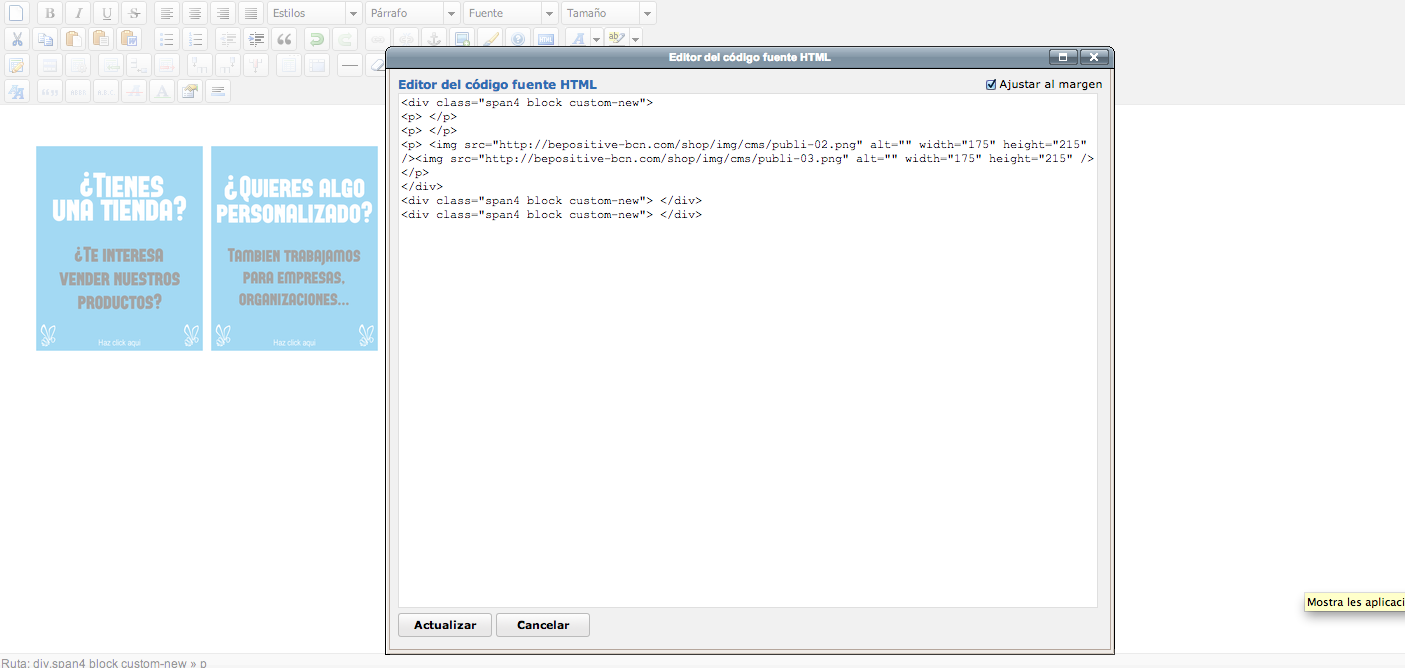
Task: Click the Insertion A icon
Action: pyautogui.click(x=162, y=91)
